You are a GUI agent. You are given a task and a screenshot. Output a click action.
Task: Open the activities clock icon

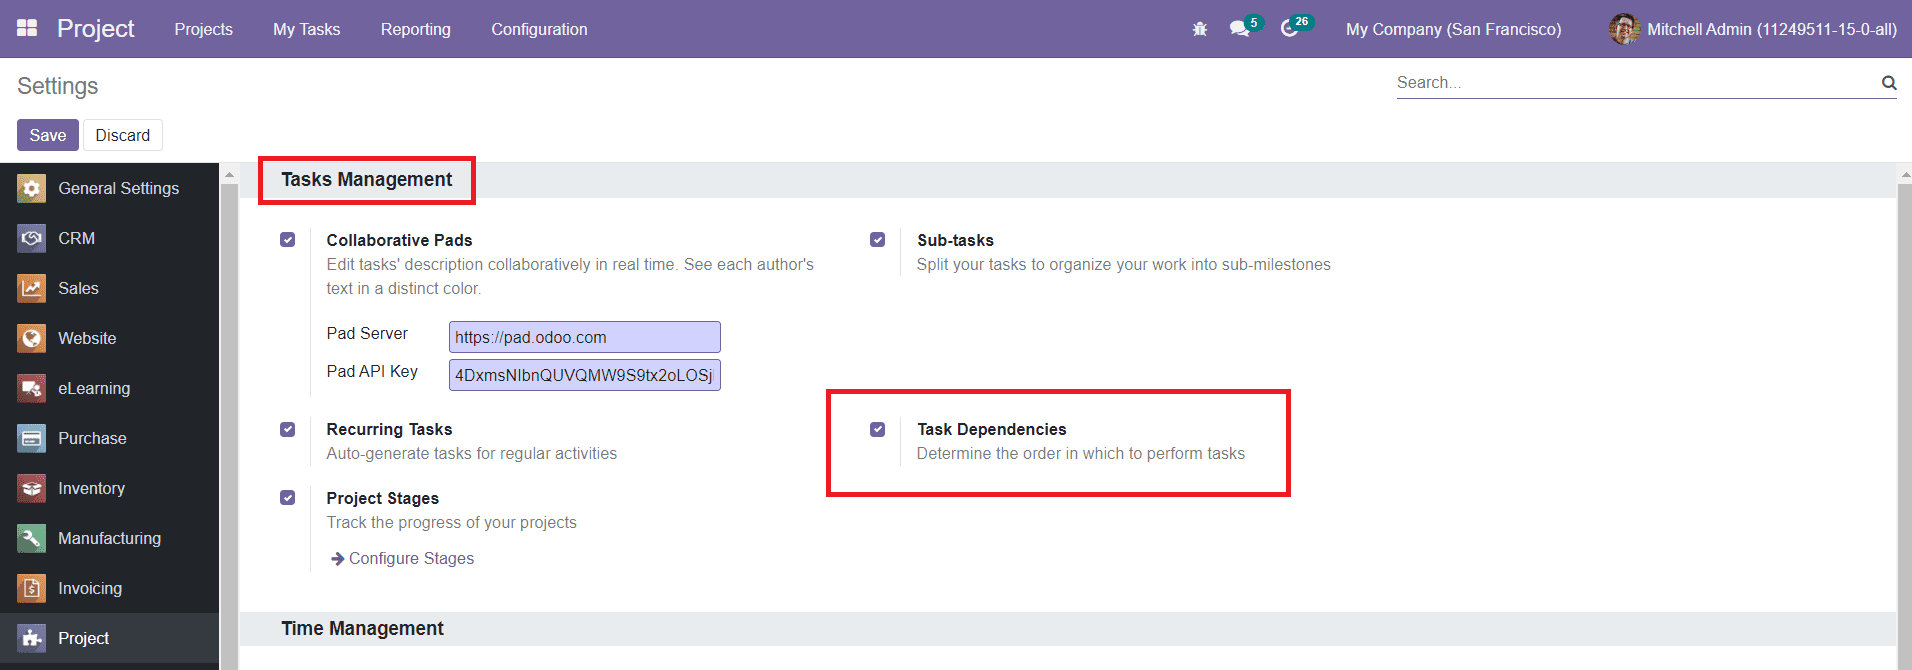click(1289, 29)
